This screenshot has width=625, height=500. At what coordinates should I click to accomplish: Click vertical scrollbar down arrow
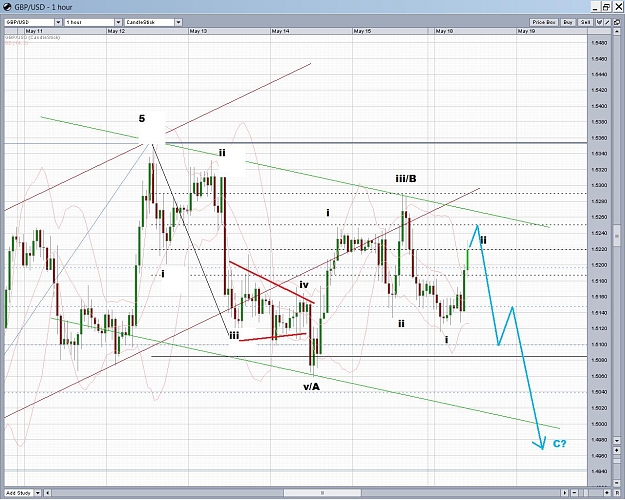click(x=617, y=441)
